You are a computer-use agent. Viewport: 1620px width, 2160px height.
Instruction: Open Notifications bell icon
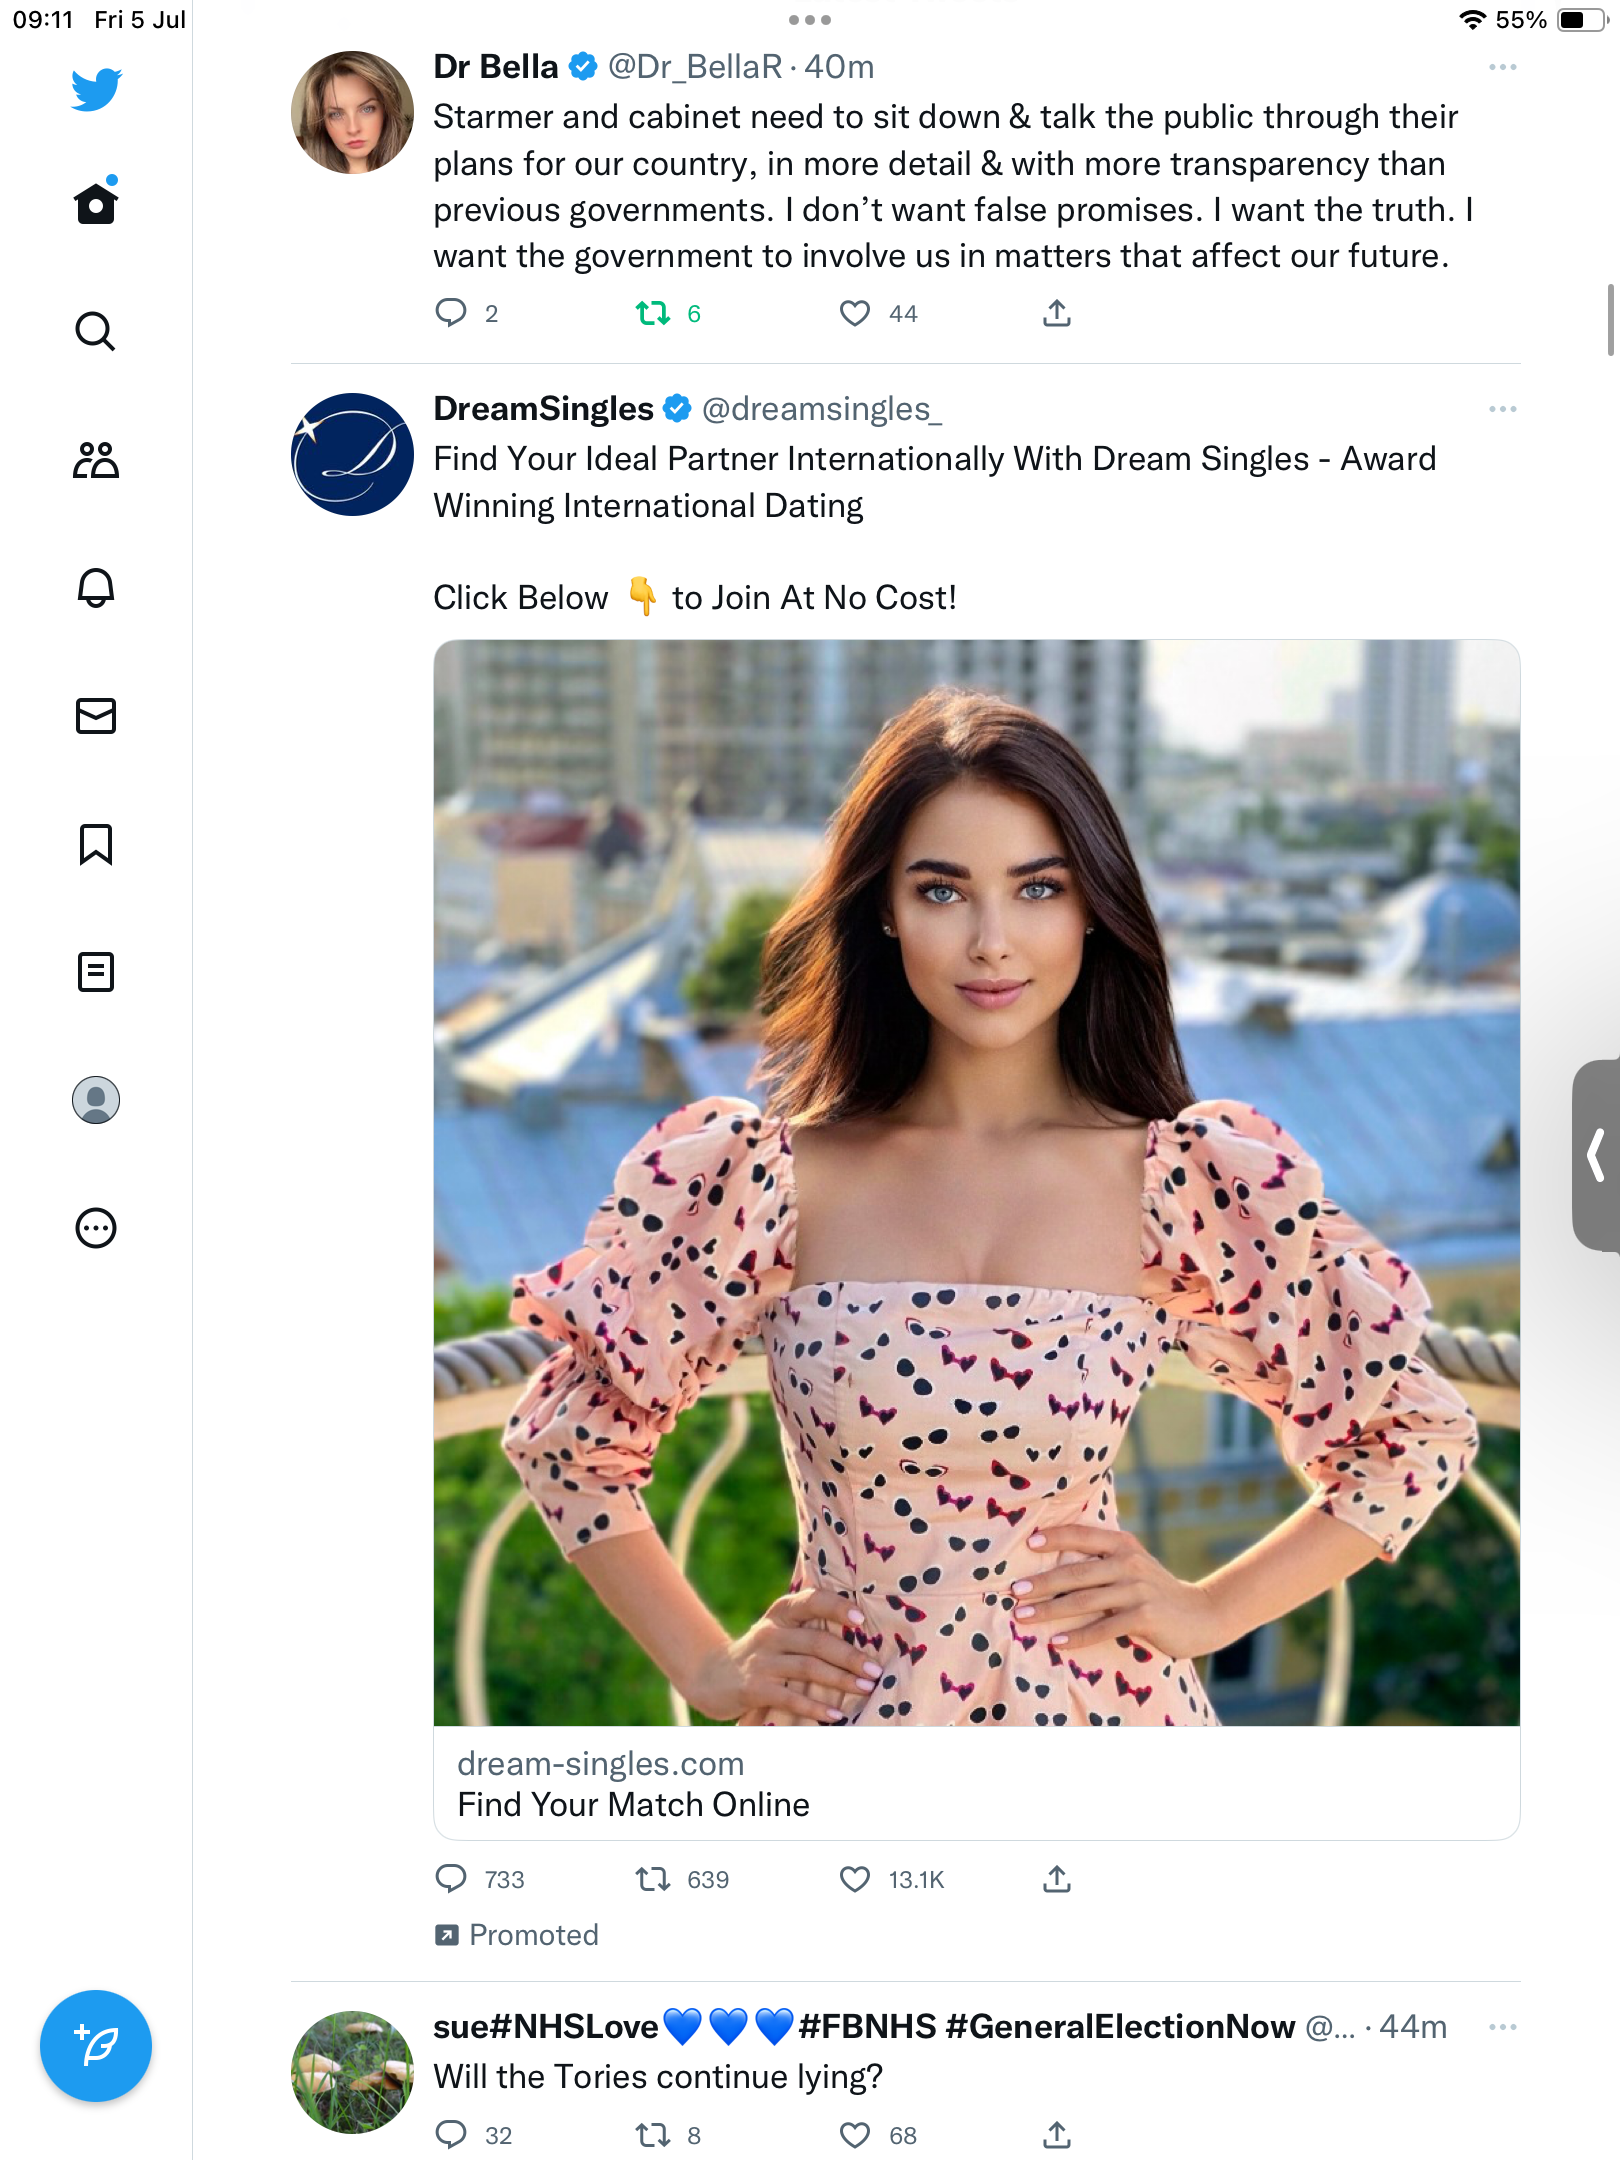(x=96, y=588)
